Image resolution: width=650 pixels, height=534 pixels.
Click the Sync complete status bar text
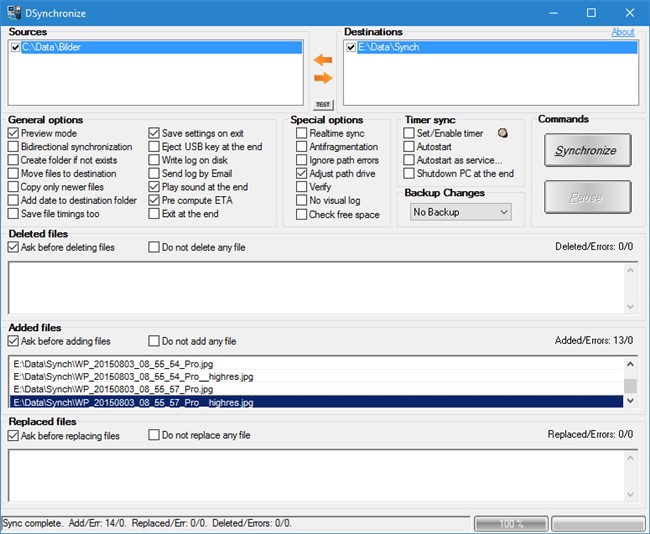147,523
